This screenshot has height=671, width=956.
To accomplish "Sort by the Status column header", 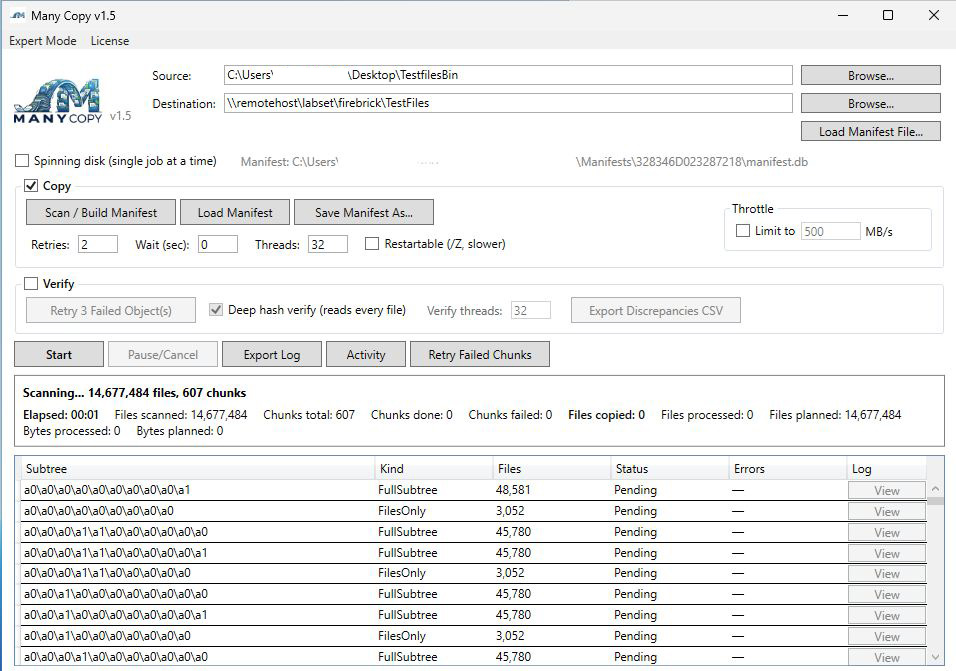I will [669, 469].
